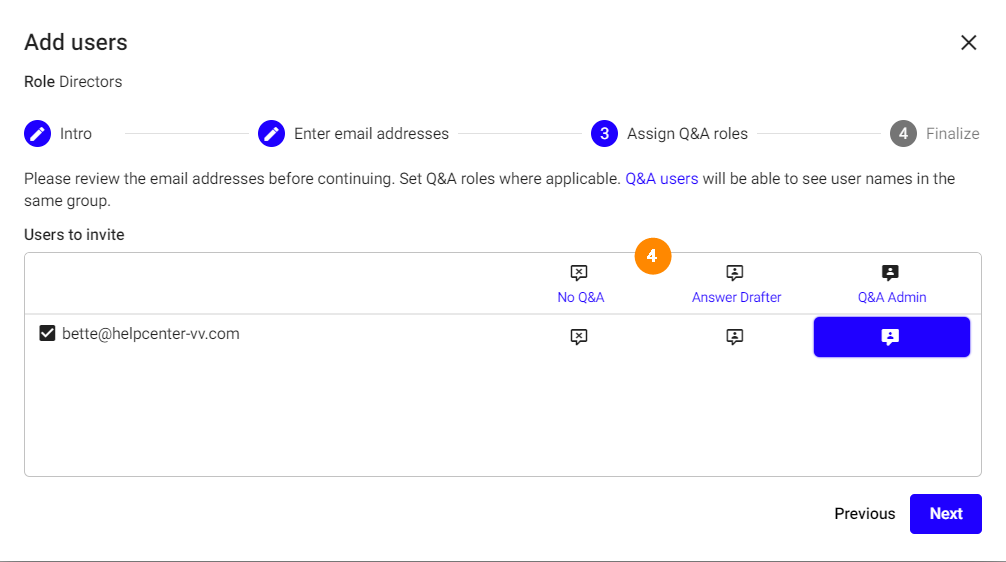Click the No Q&A header icon
This screenshot has height=562, width=1006.
579,272
